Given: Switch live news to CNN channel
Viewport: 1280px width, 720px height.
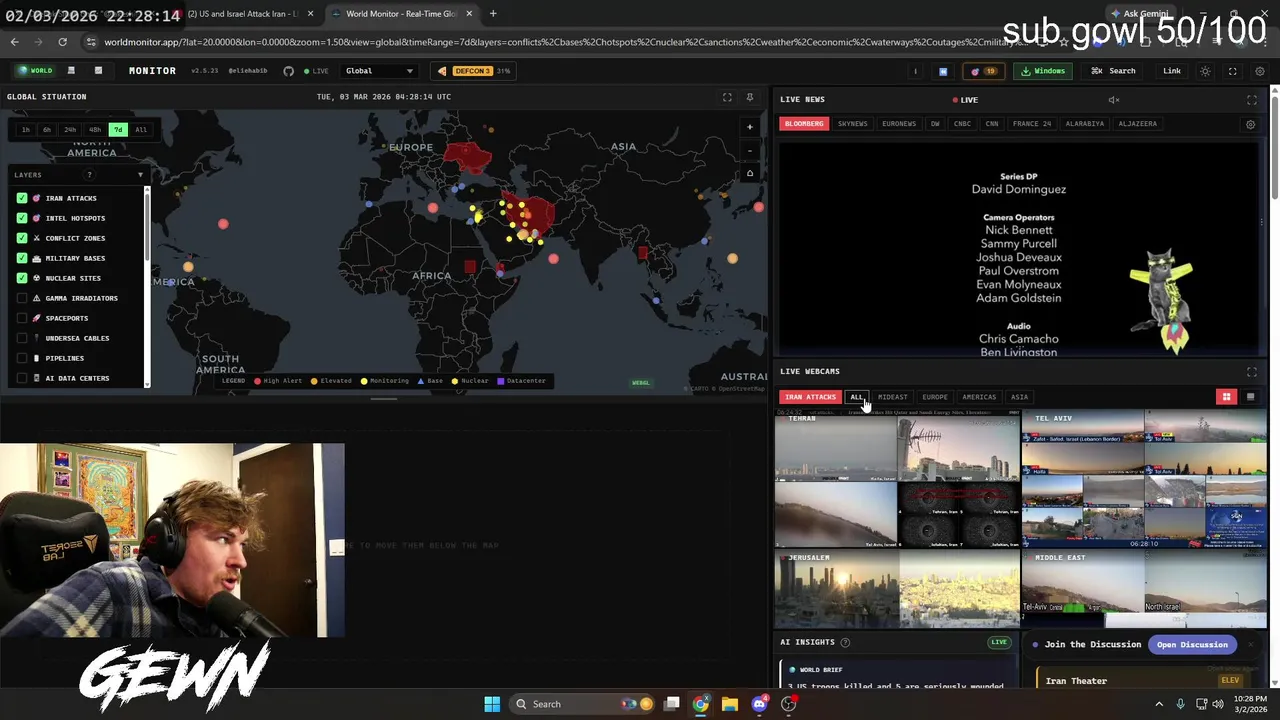Looking at the screenshot, I should pyautogui.click(x=992, y=124).
